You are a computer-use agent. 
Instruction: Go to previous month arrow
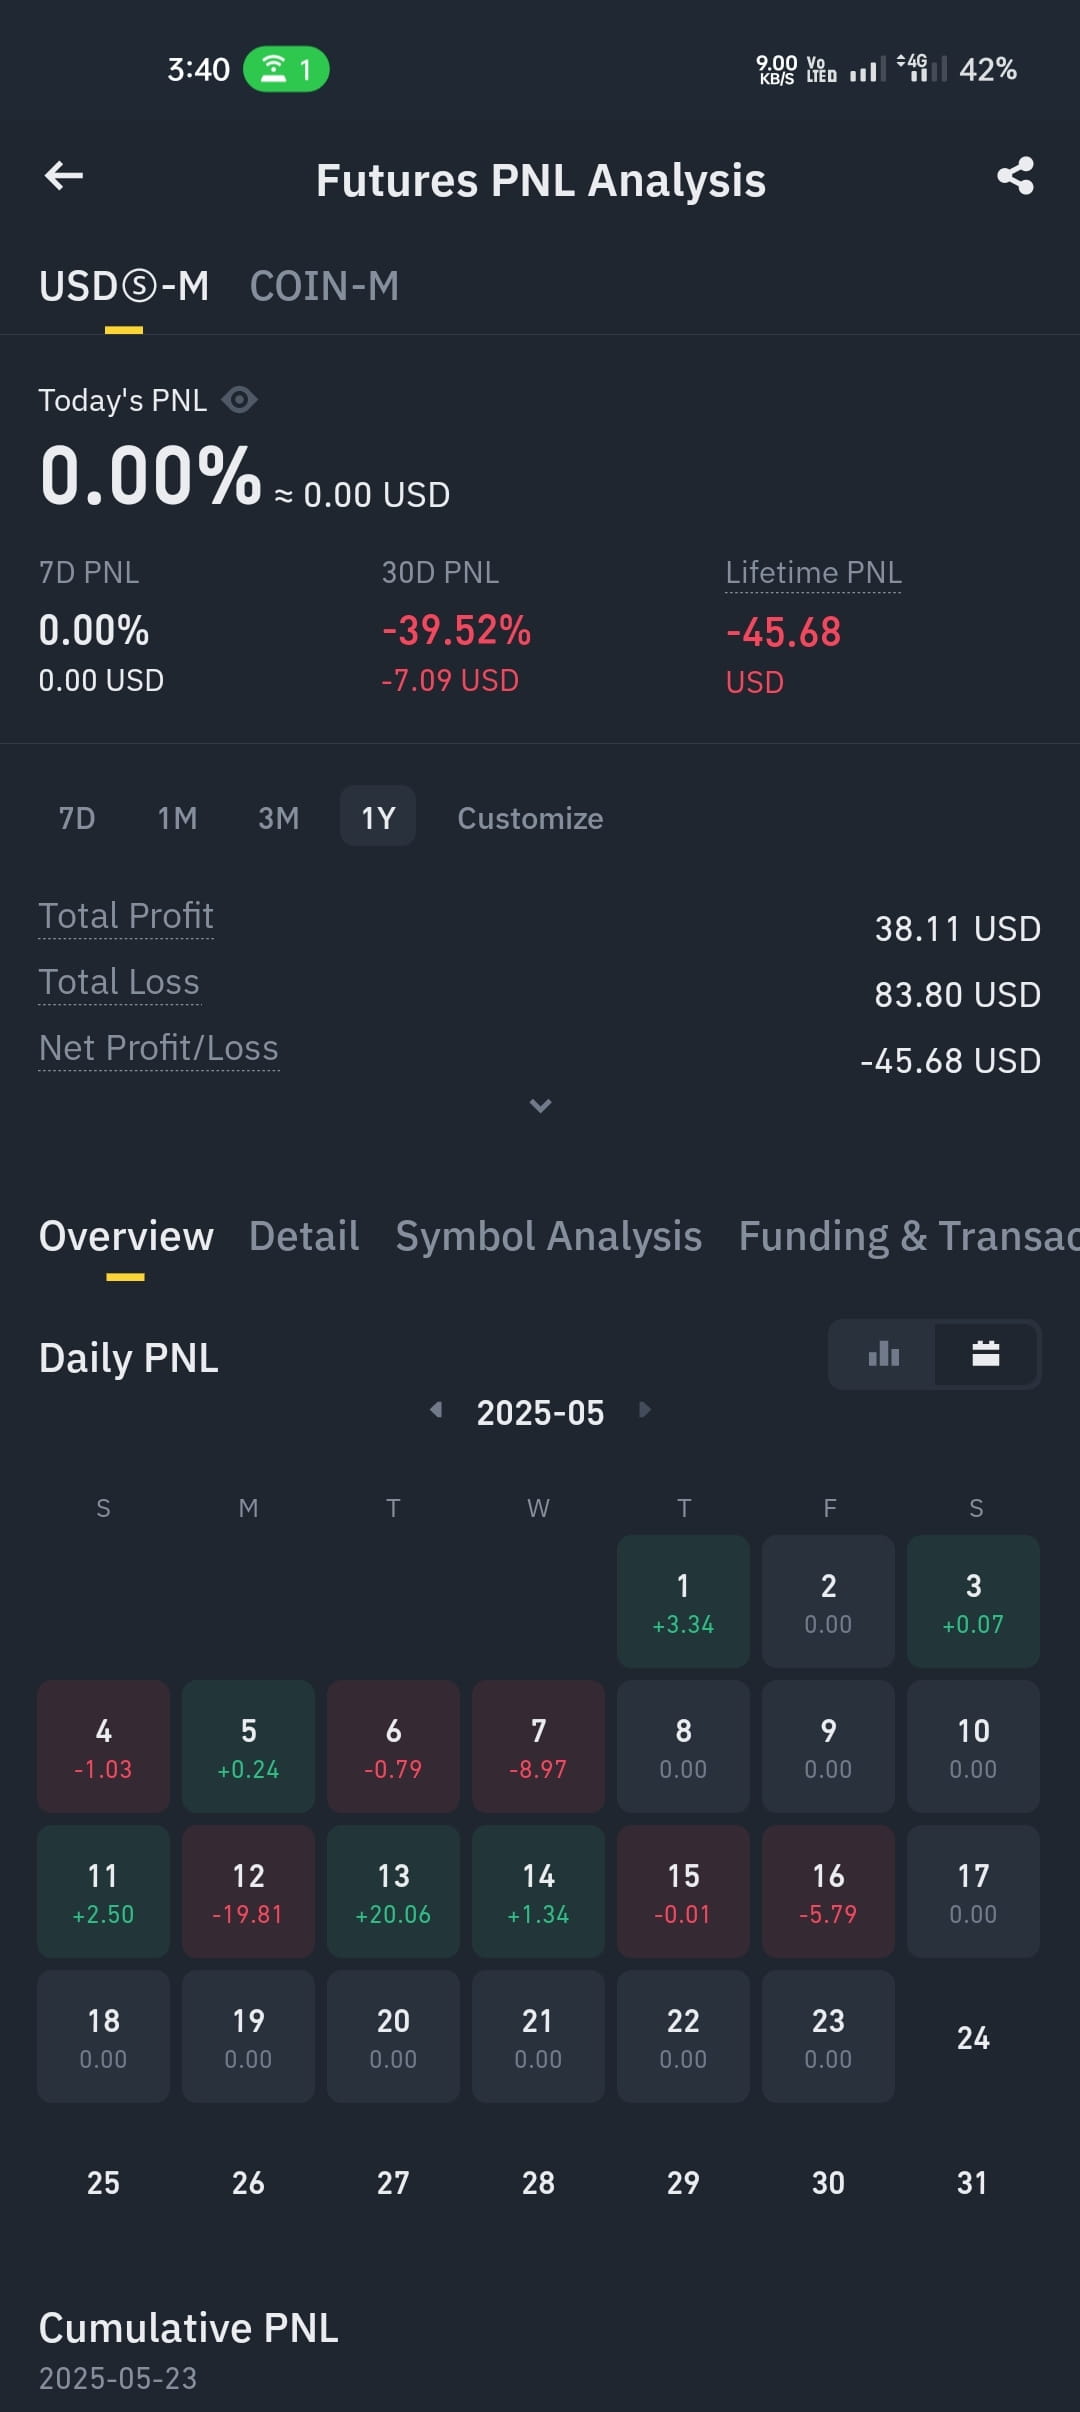point(436,1410)
